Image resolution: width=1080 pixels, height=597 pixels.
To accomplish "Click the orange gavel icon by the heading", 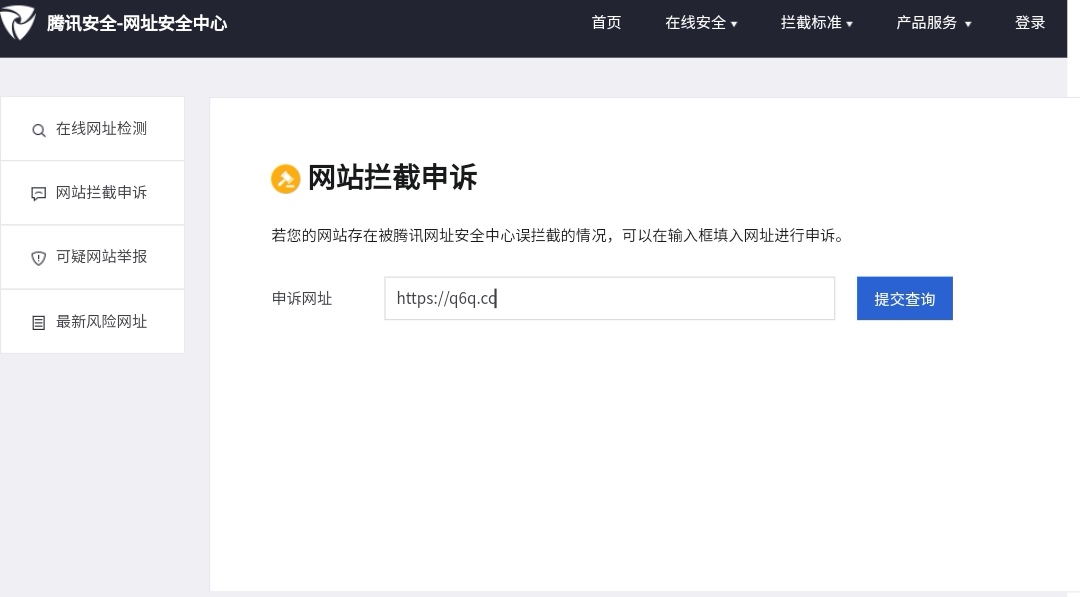I will pyautogui.click(x=286, y=179).
